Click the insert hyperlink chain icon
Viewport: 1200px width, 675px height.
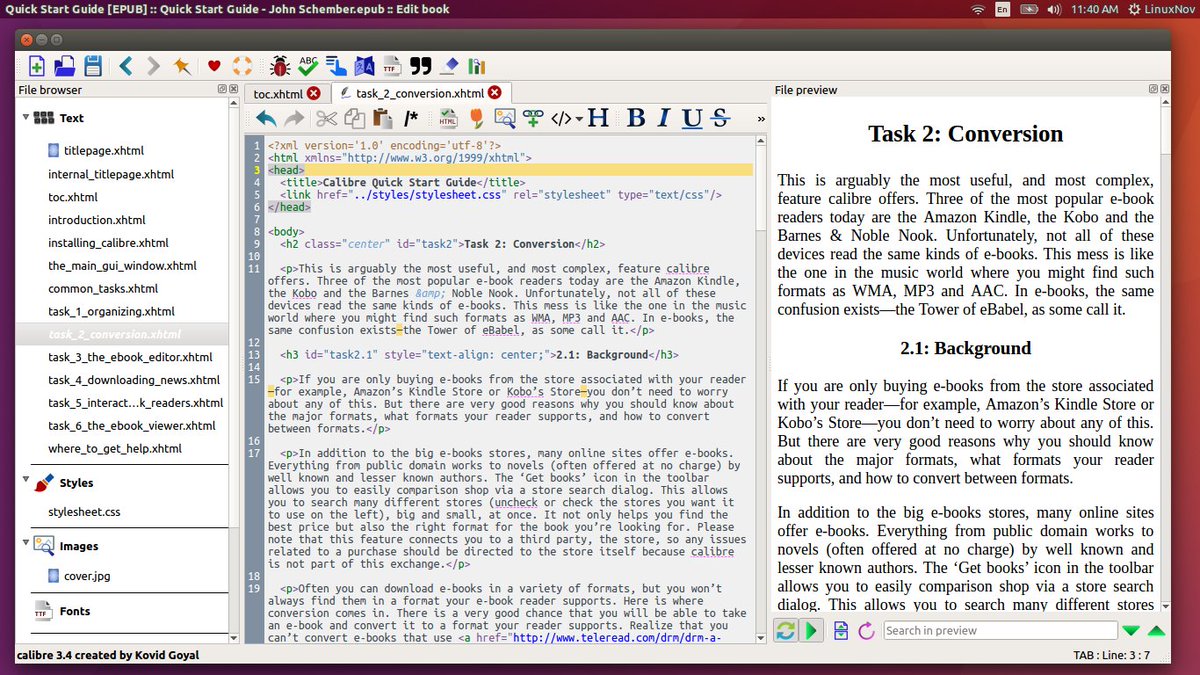533,118
